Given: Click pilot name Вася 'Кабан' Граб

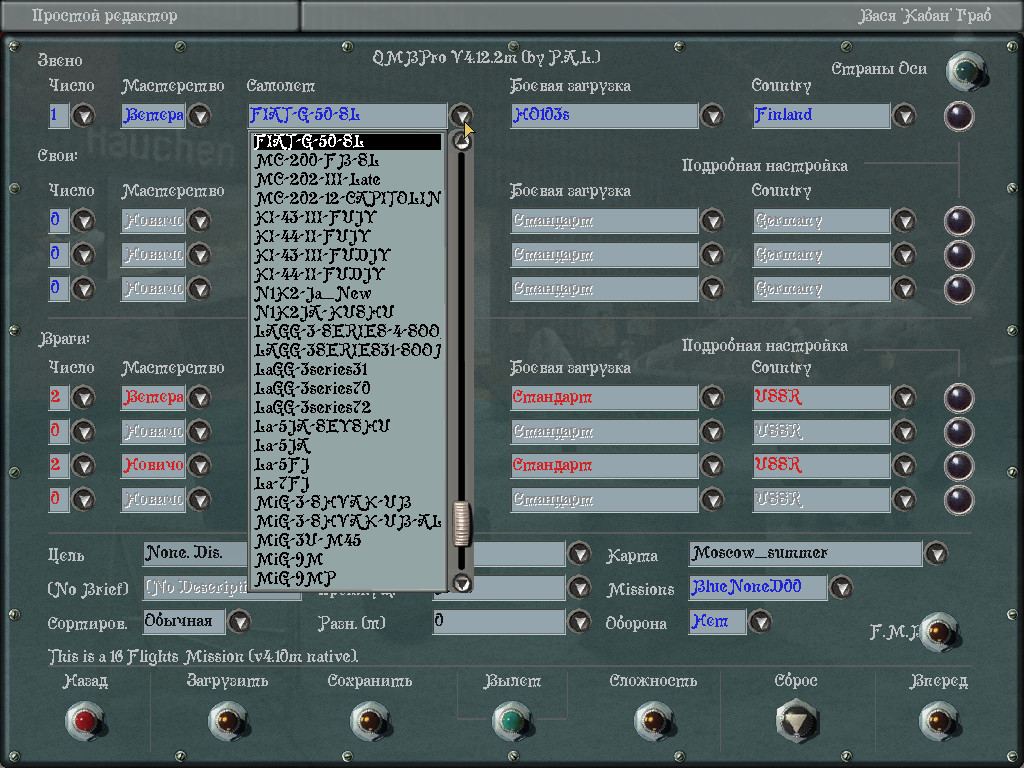Looking at the screenshot, I should [x=923, y=16].
